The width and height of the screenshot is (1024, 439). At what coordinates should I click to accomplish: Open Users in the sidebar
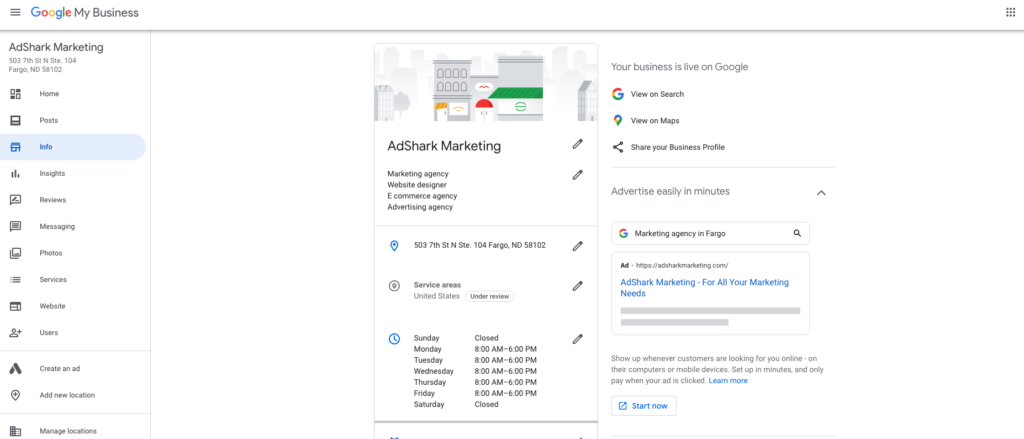click(x=48, y=333)
